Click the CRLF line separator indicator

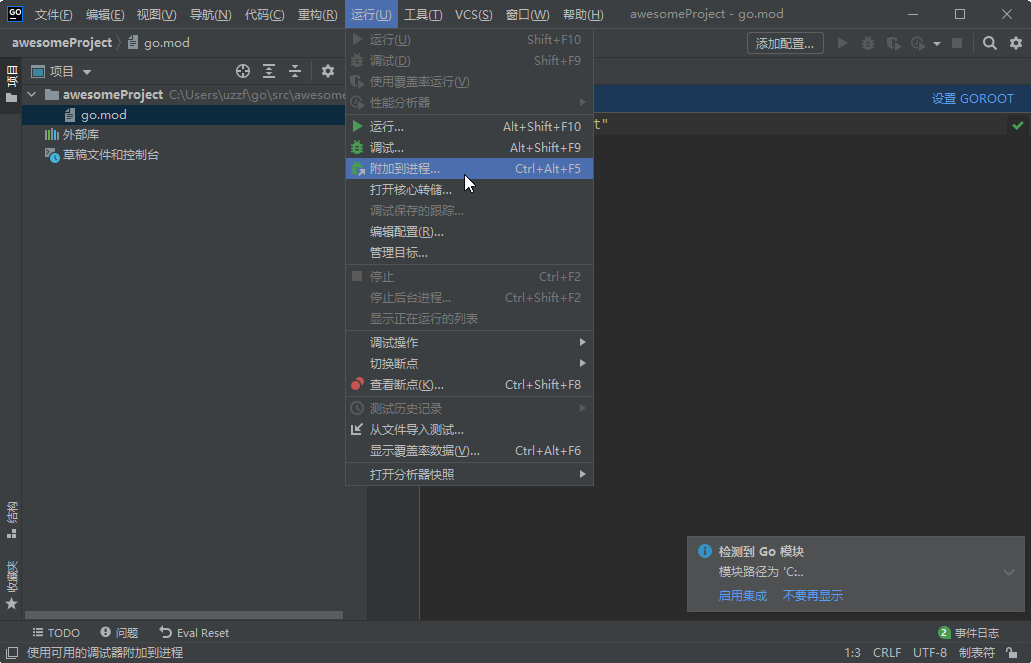(x=887, y=652)
